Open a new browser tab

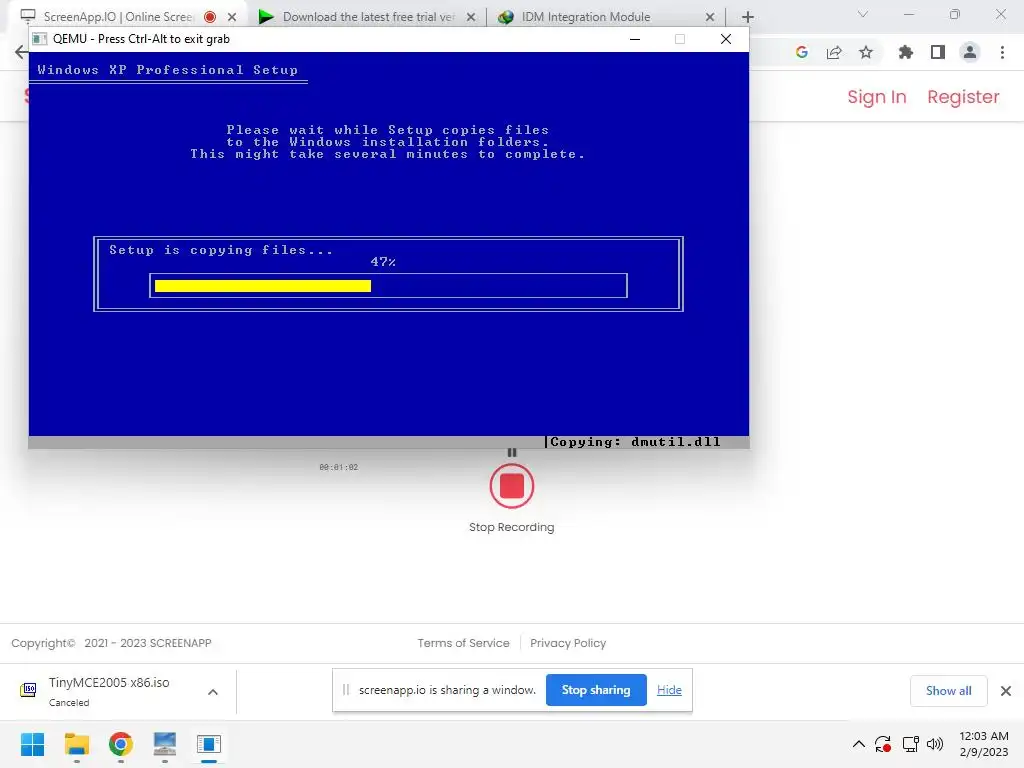(x=748, y=17)
